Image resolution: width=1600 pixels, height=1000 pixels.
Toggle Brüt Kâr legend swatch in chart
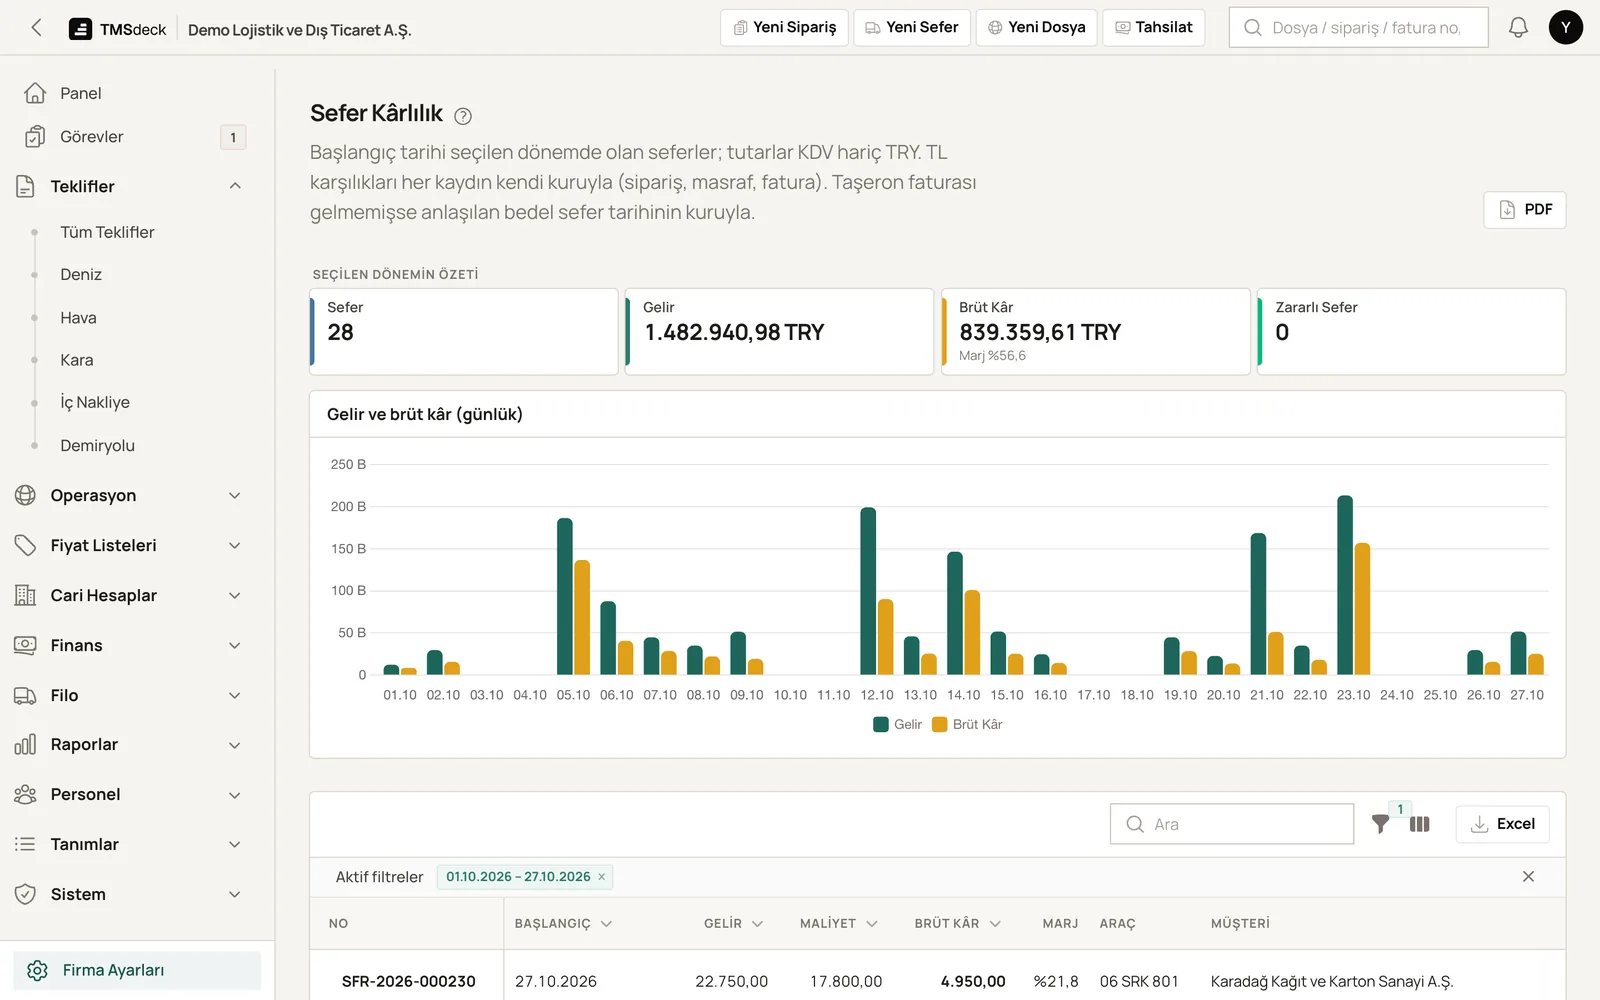pos(940,724)
